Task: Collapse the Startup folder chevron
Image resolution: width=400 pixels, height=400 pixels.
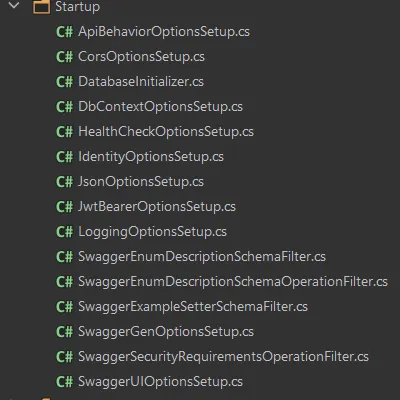Action: coord(14,5)
